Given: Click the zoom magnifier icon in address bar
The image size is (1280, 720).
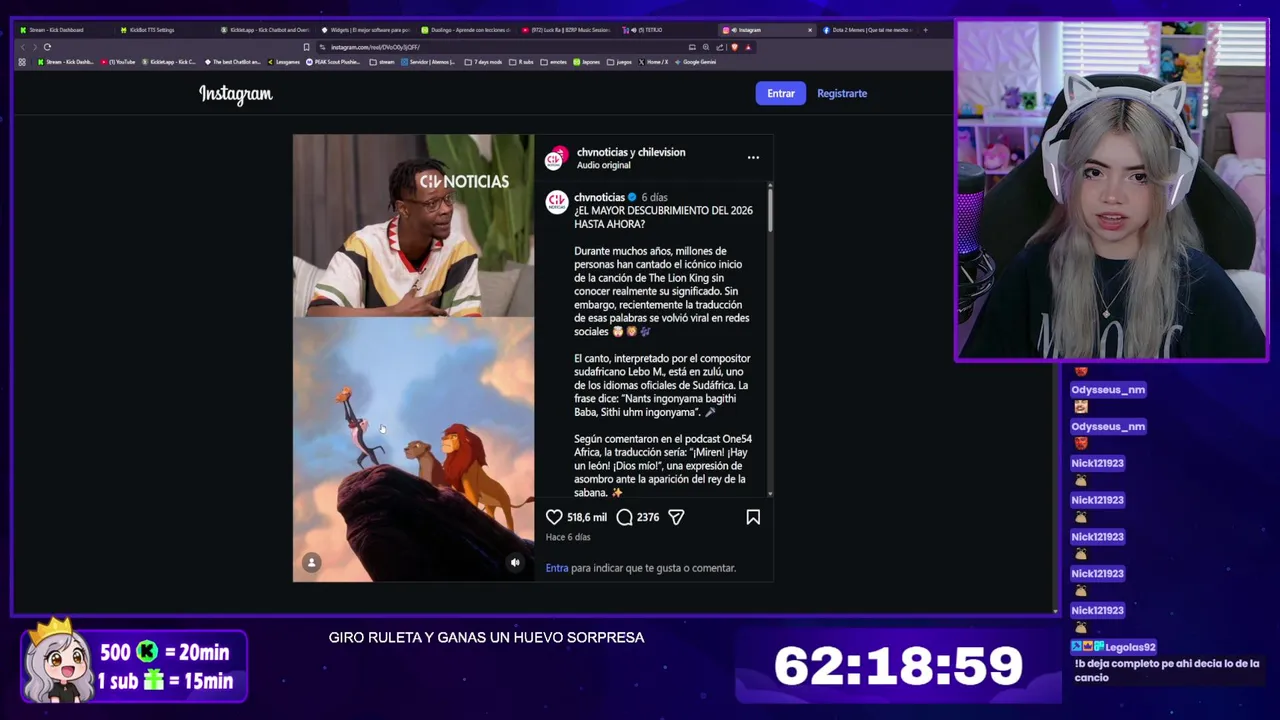Looking at the screenshot, I should tap(706, 47).
